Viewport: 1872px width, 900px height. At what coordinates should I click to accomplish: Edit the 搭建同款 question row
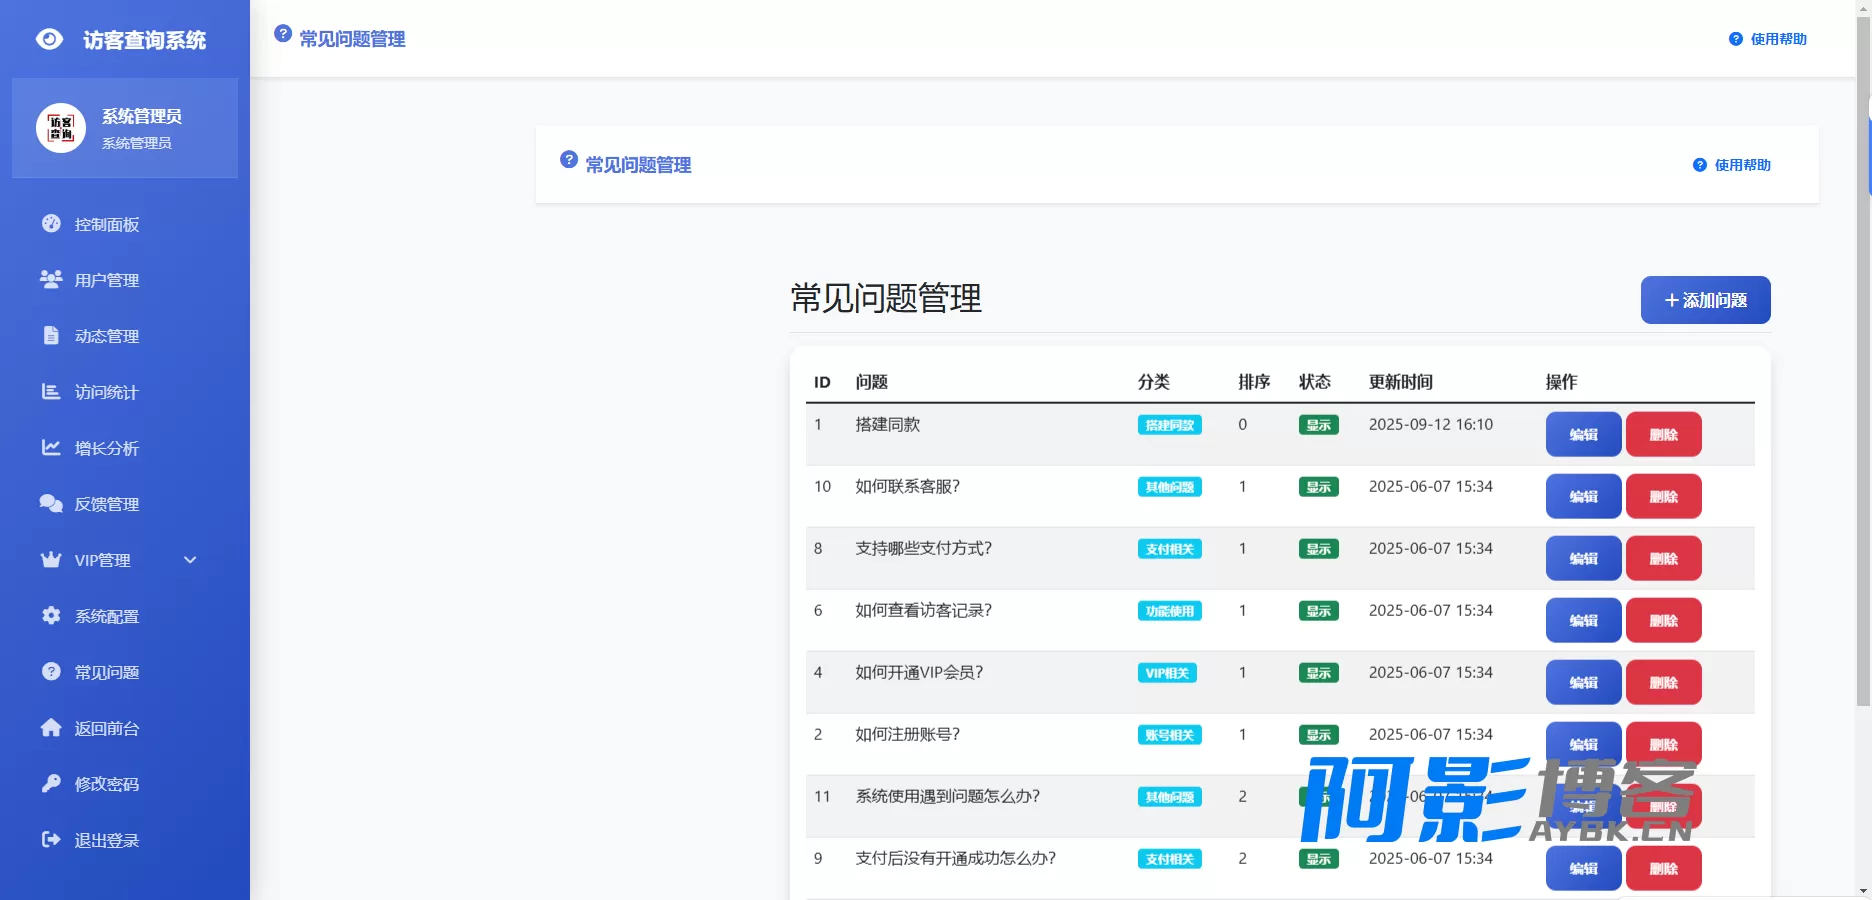(x=1583, y=434)
